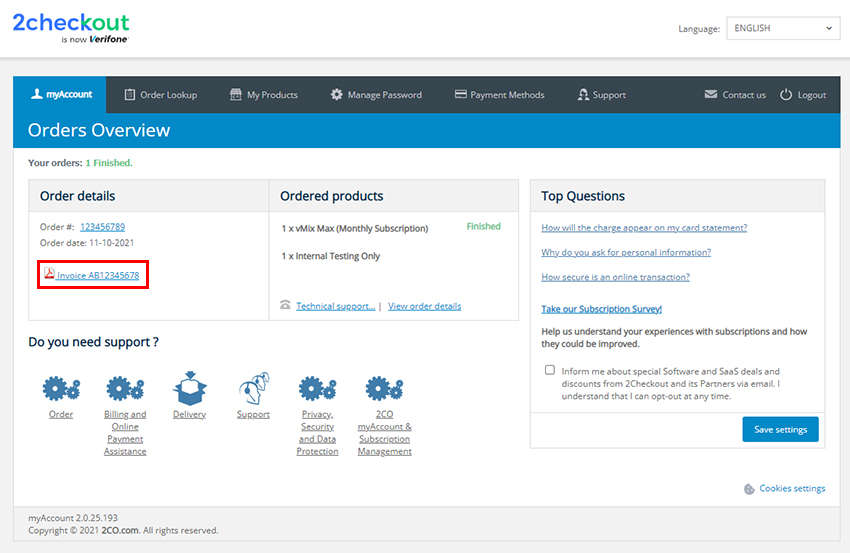Go to My Products tab
The width and height of the screenshot is (850, 553).
(x=264, y=95)
